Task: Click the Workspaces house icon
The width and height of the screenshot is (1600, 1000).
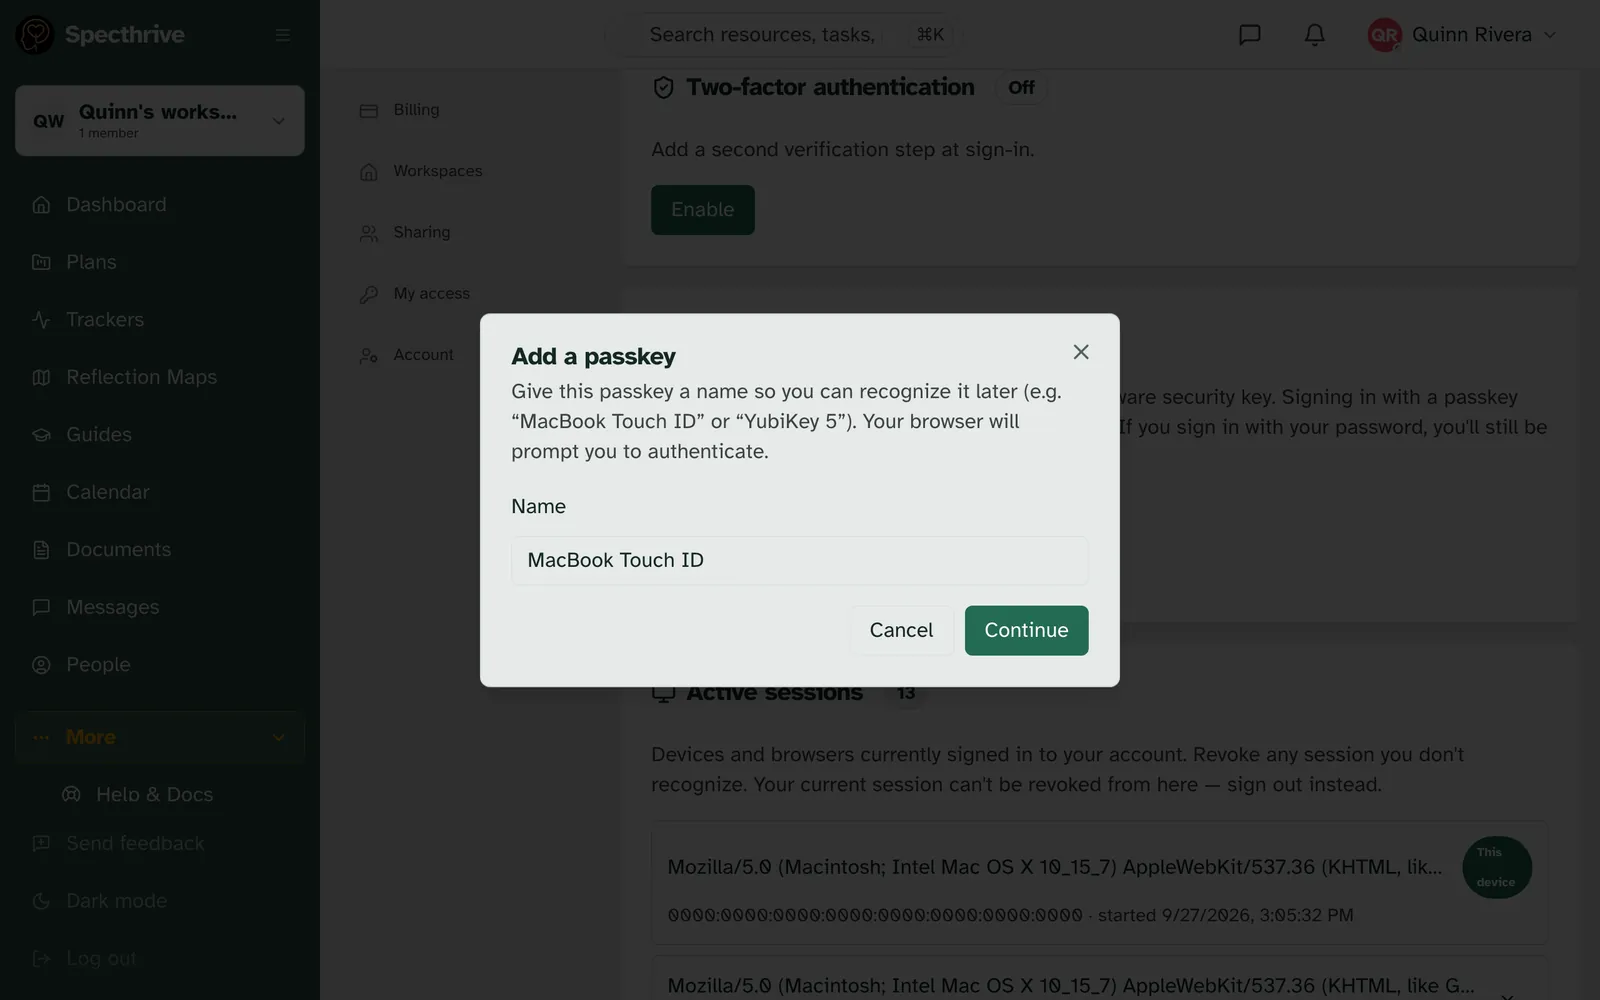Action: pos(369,172)
